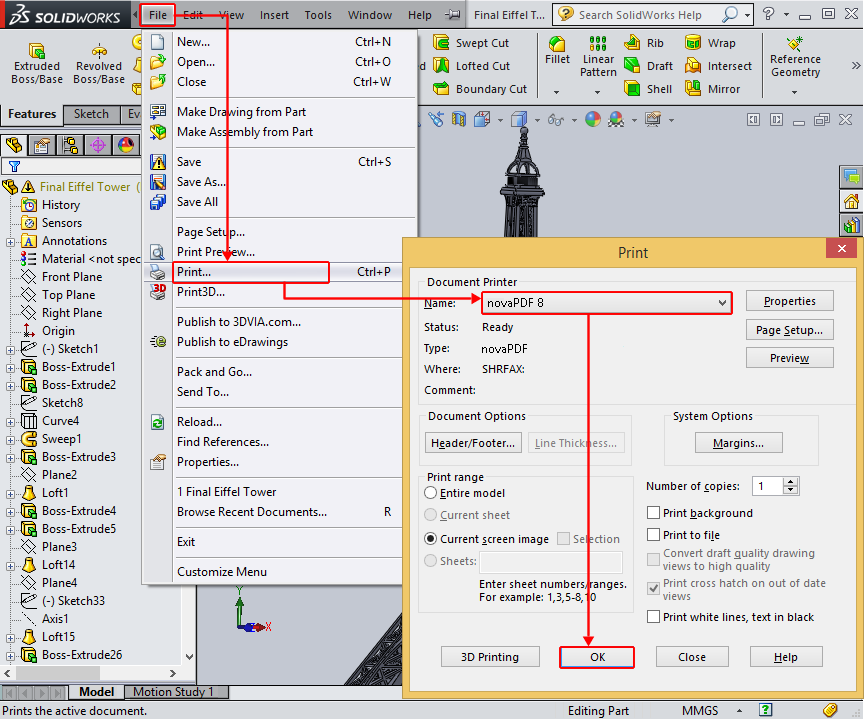Enable the Print background checkbox
This screenshot has width=864, height=719.
coord(653,513)
